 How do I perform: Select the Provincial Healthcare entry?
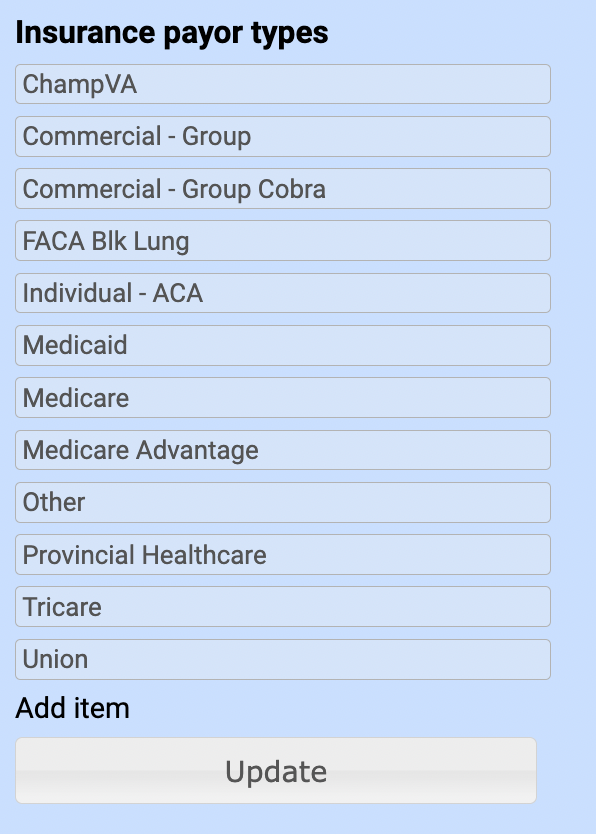[283, 554]
